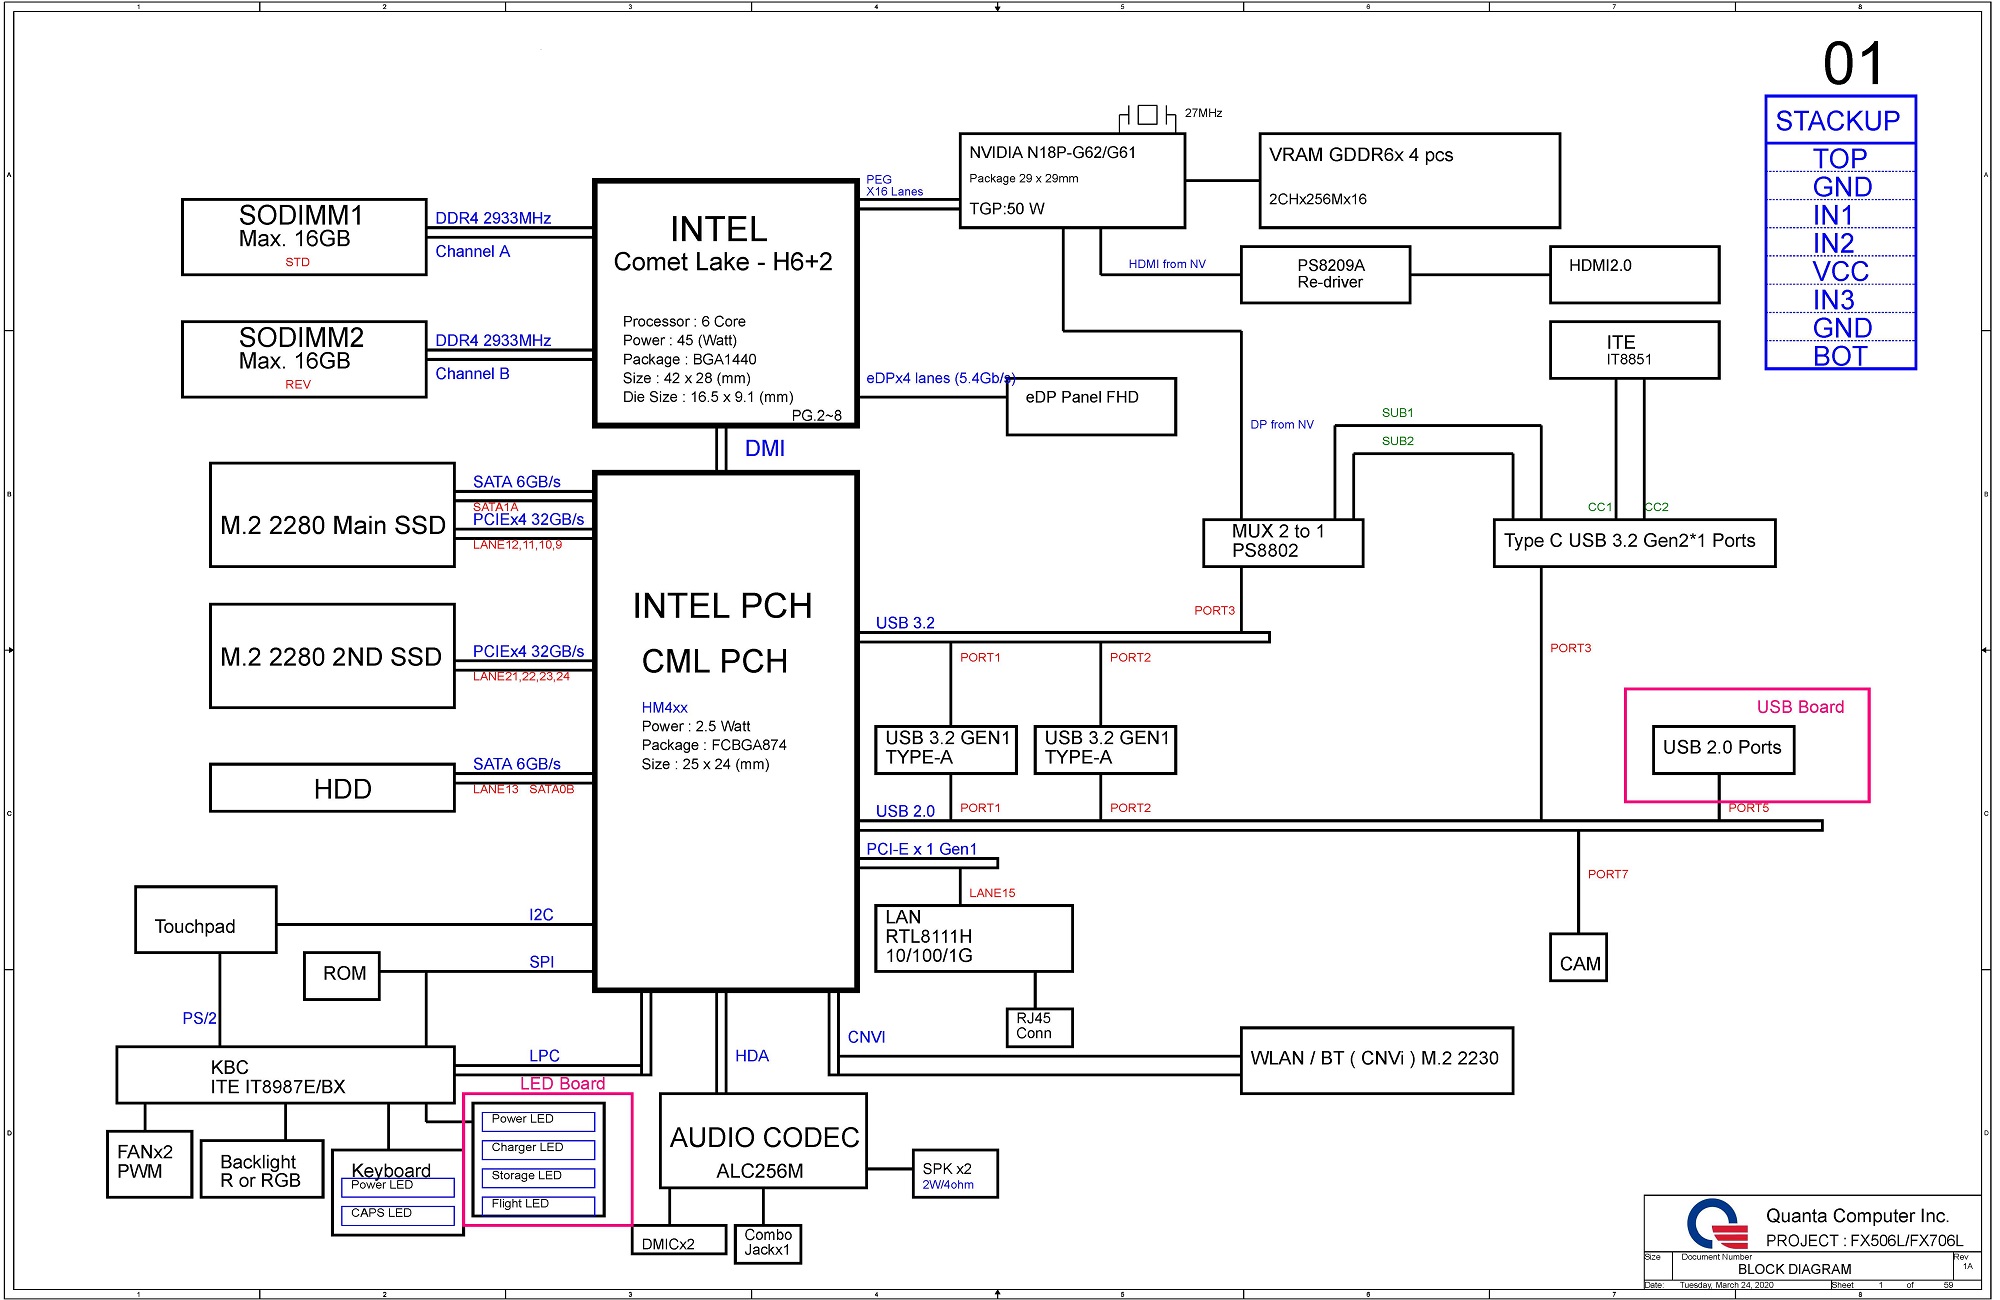Select the Charger LED box on the LED Board

pyautogui.click(x=538, y=1149)
